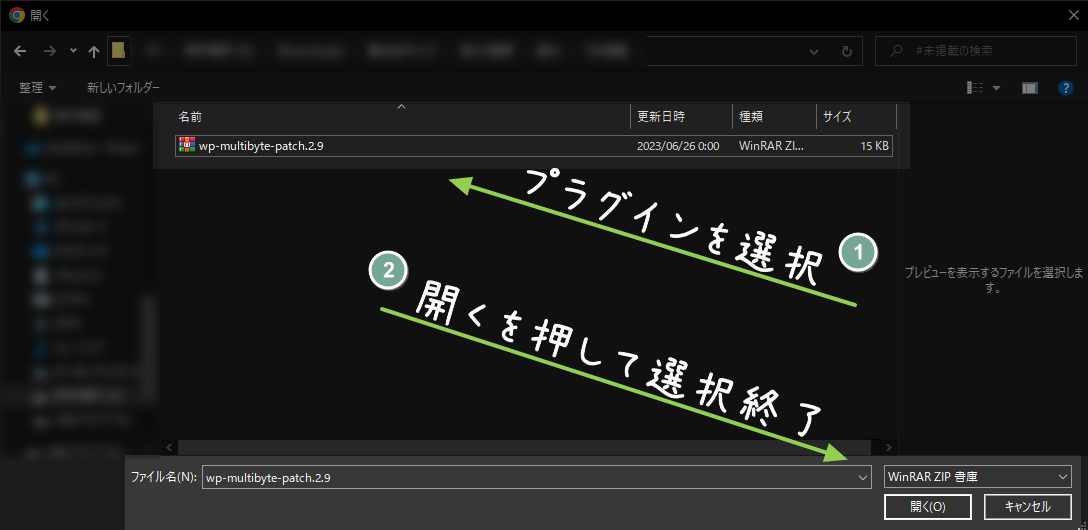Screen dimensions: 1088x530
Task: Click the キャンセル button
Action: (x=1028, y=507)
